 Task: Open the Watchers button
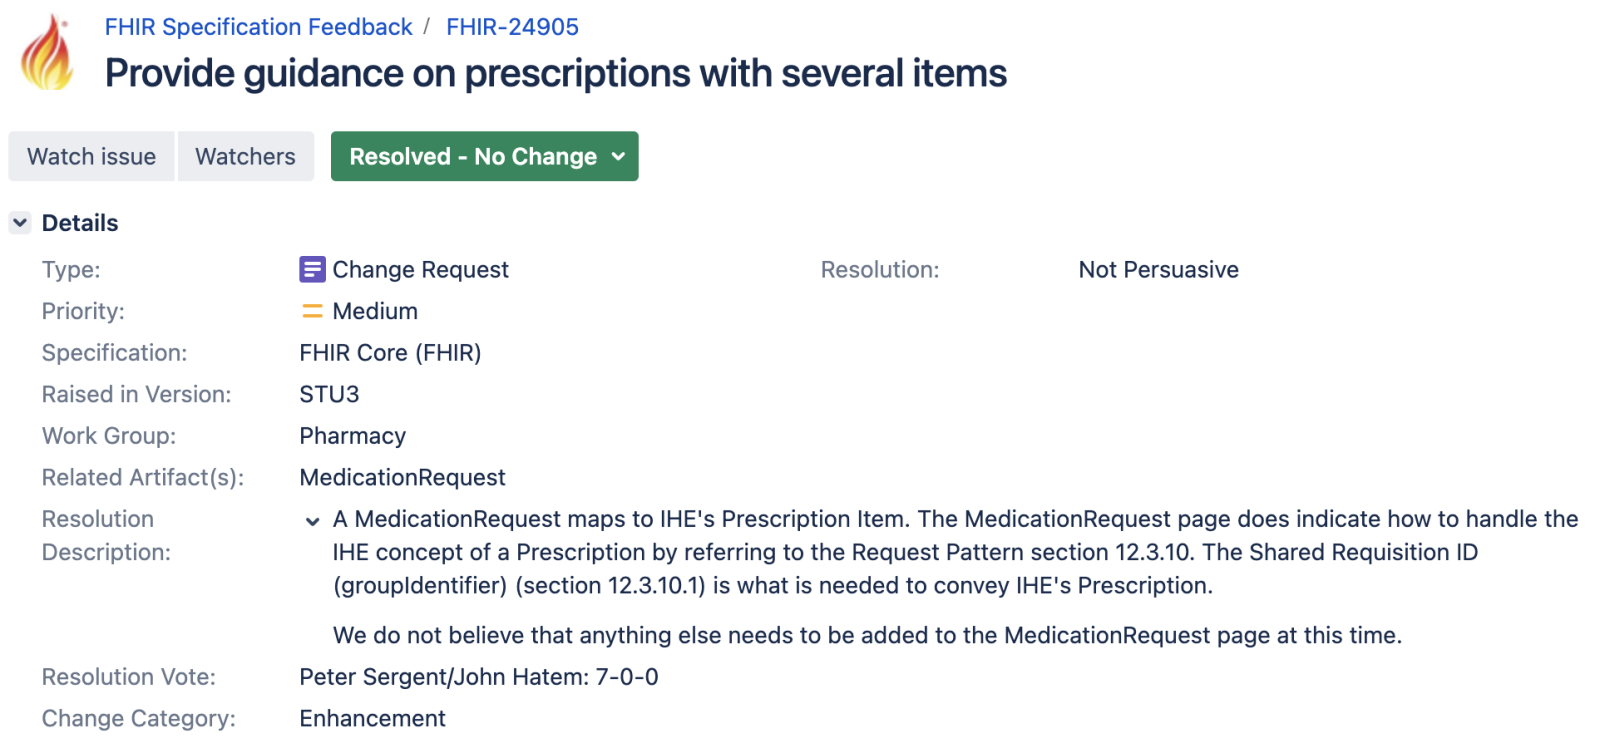coord(245,156)
